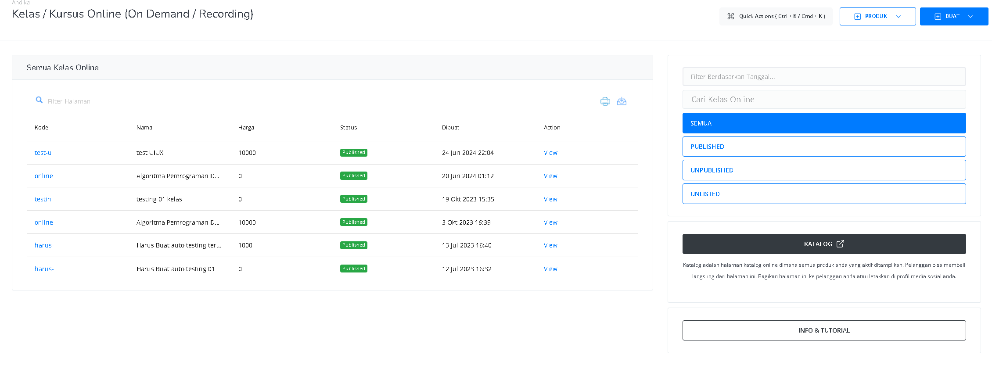Click the Published badge in the 24 Jun 2024 row
The width and height of the screenshot is (992, 387).
[x=354, y=153]
